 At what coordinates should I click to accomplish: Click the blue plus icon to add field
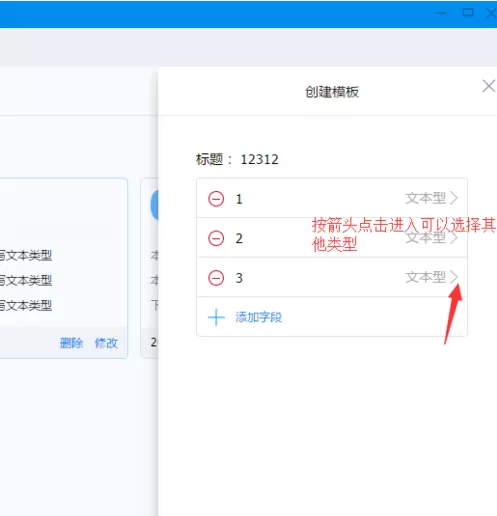tap(216, 317)
